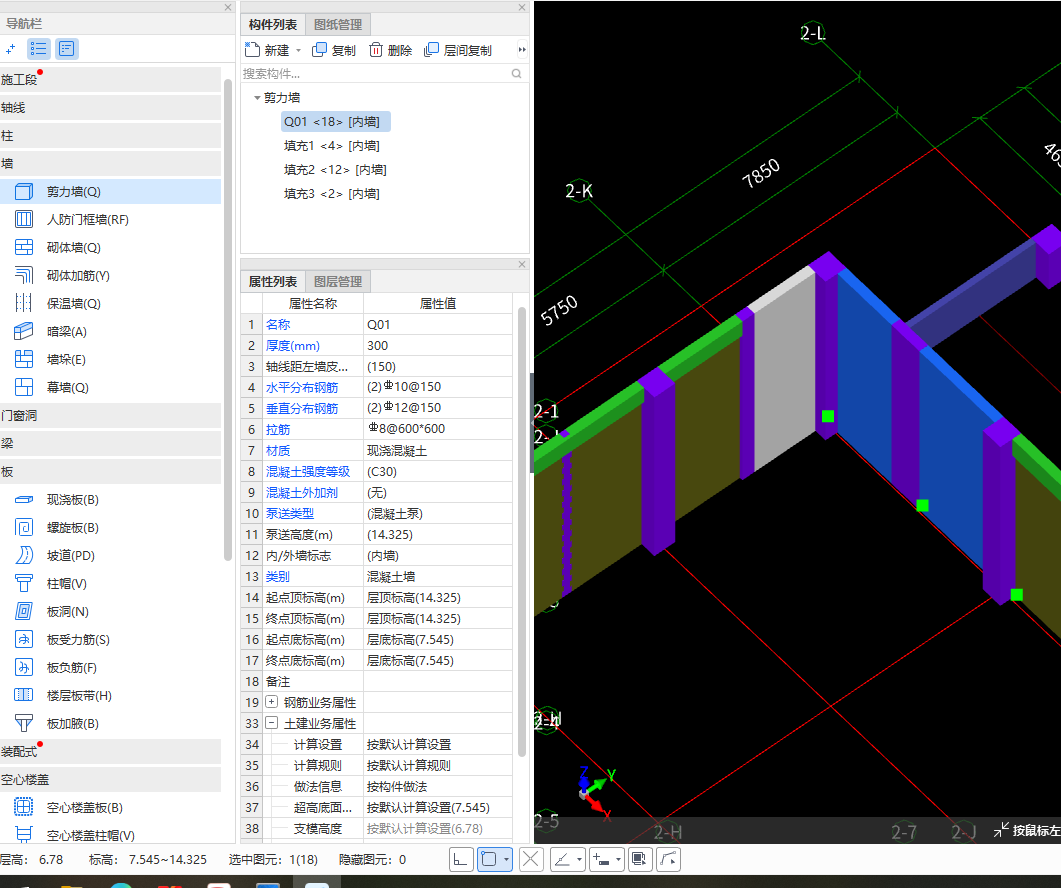Expand the 门窗洞 category in navigation bar

tap(110, 416)
